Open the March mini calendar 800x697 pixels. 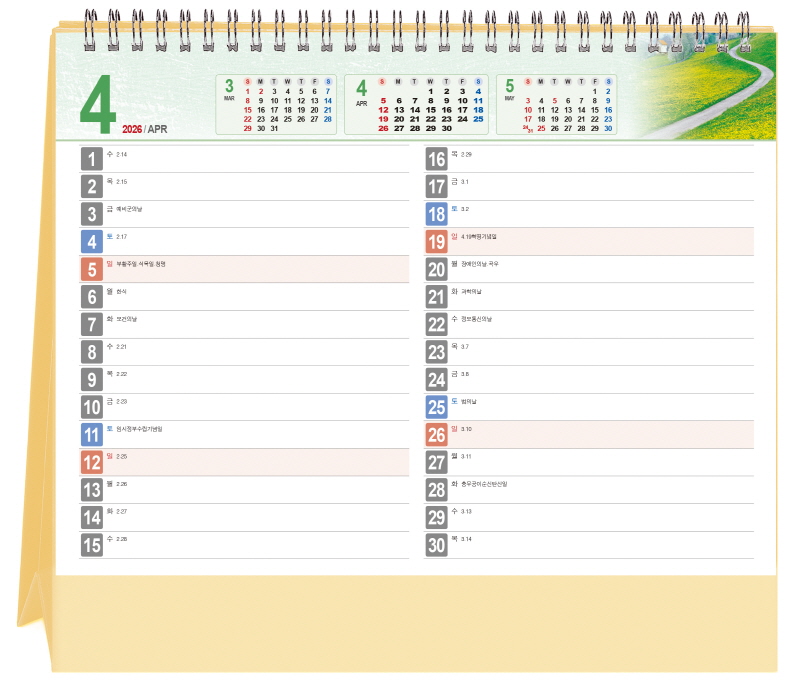click(x=278, y=104)
